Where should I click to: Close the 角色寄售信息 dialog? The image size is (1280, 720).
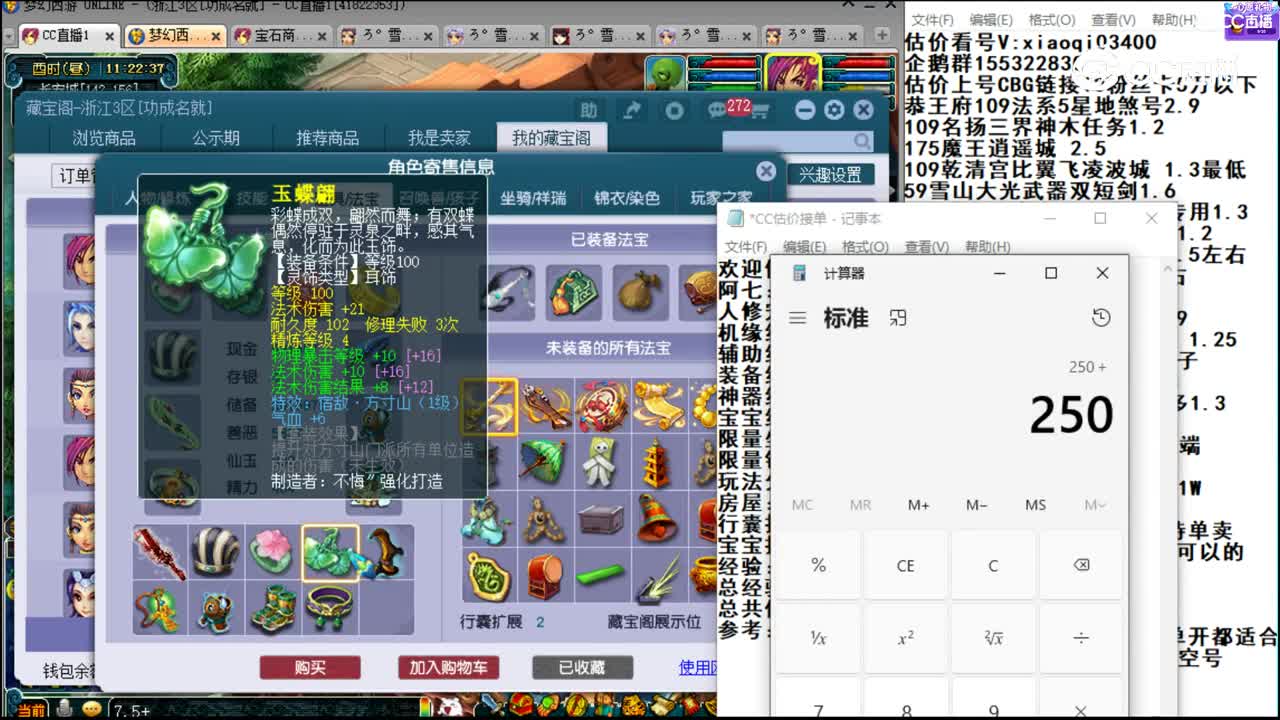(x=766, y=171)
